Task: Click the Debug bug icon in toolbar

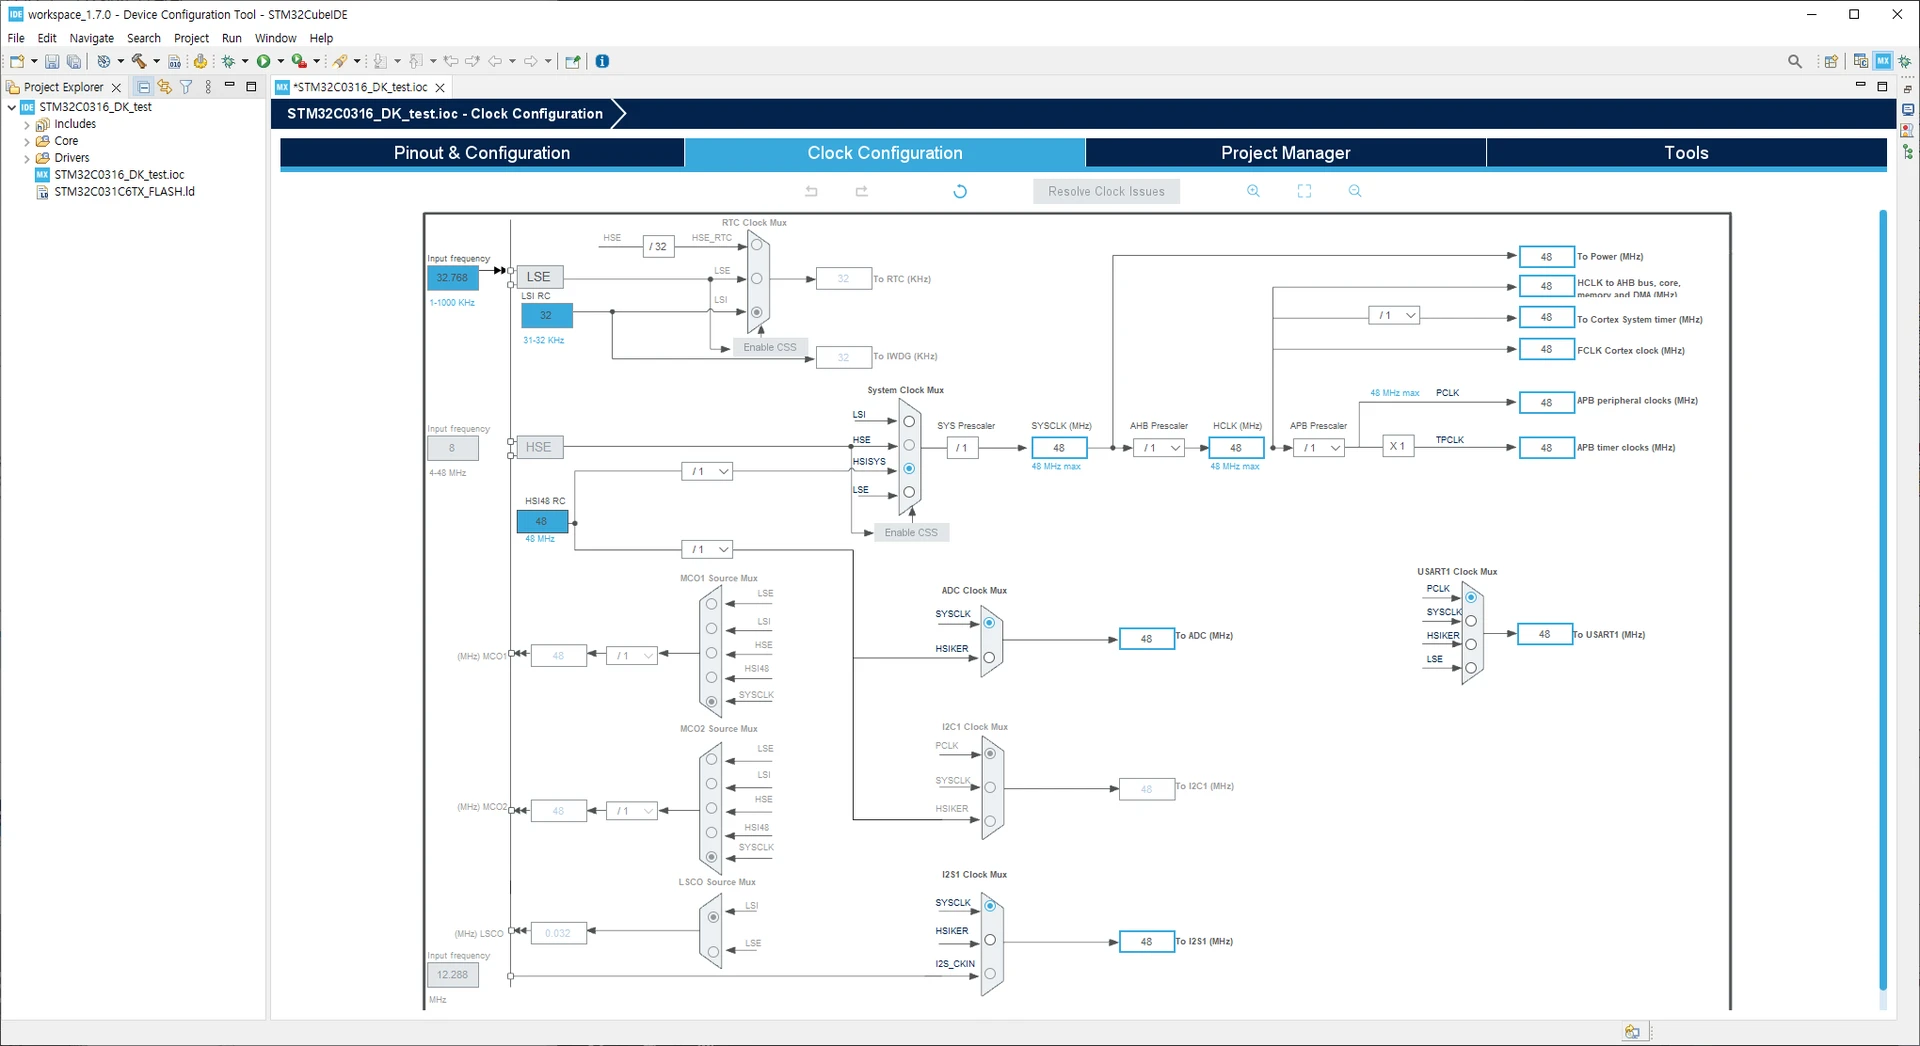Action: (x=228, y=61)
